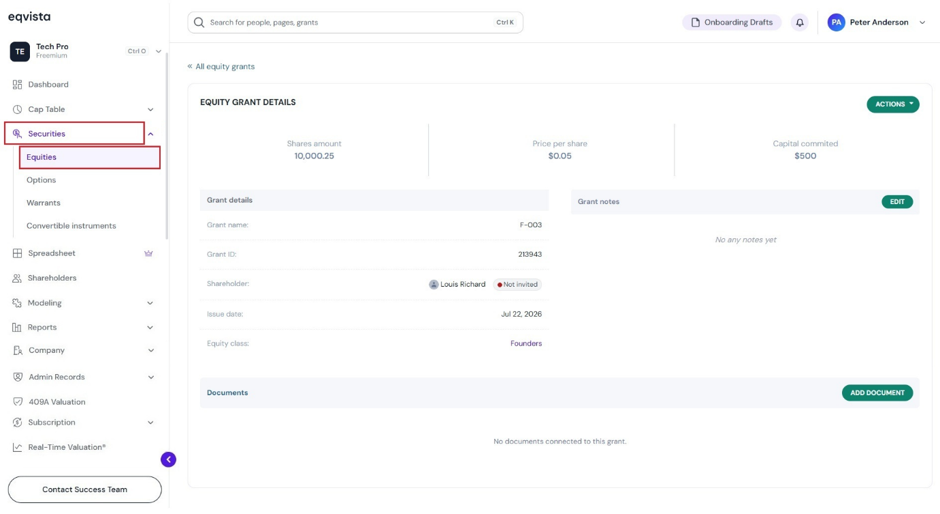Click the Shareholders people icon
The height and width of the screenshot is (514, 940).
click(17, 278)
